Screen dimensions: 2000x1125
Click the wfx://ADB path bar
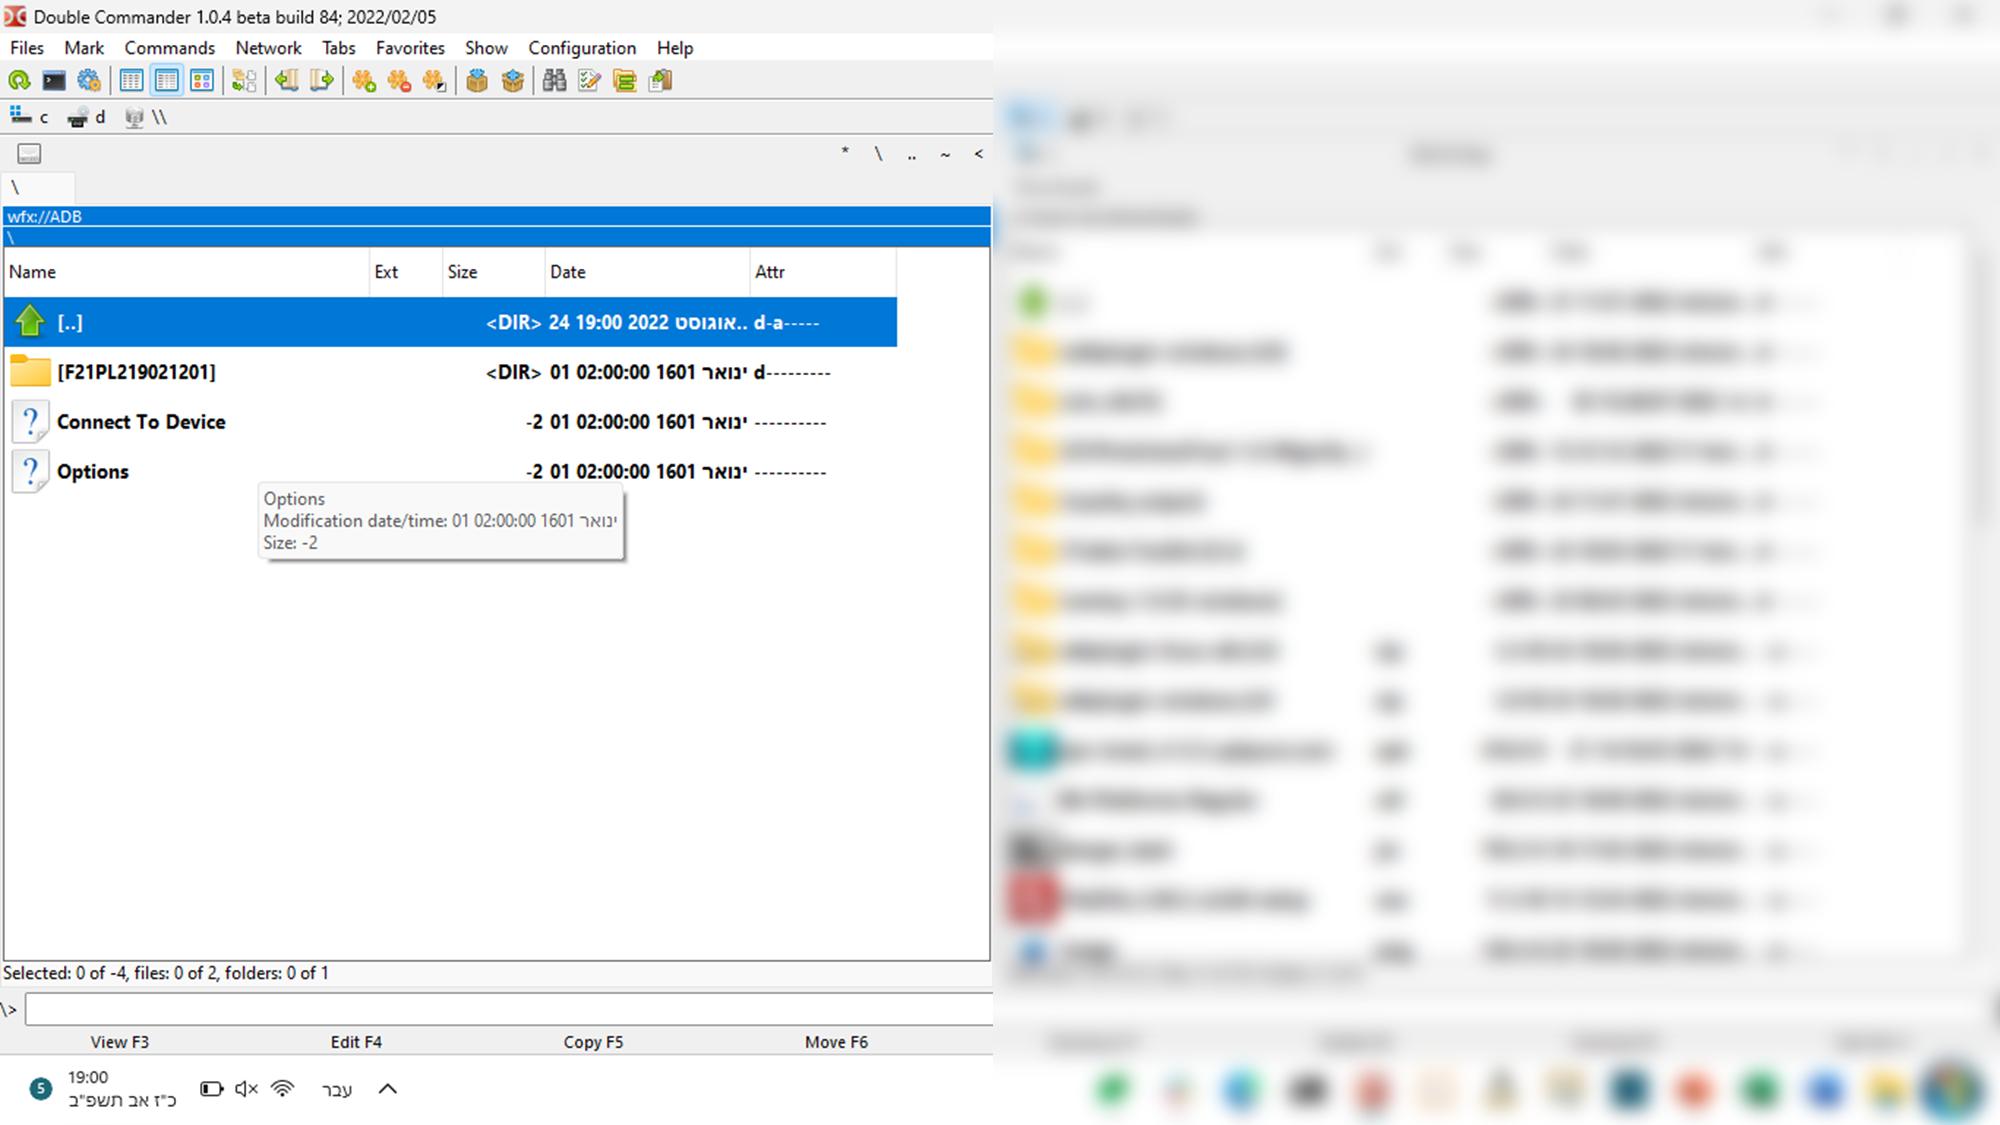tap(497, 216)
